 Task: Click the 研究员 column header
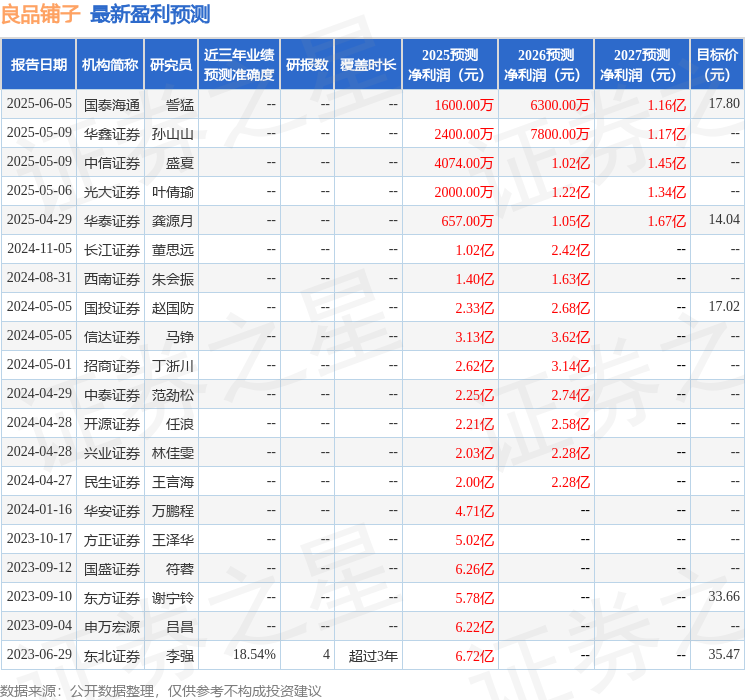point(171,64)
